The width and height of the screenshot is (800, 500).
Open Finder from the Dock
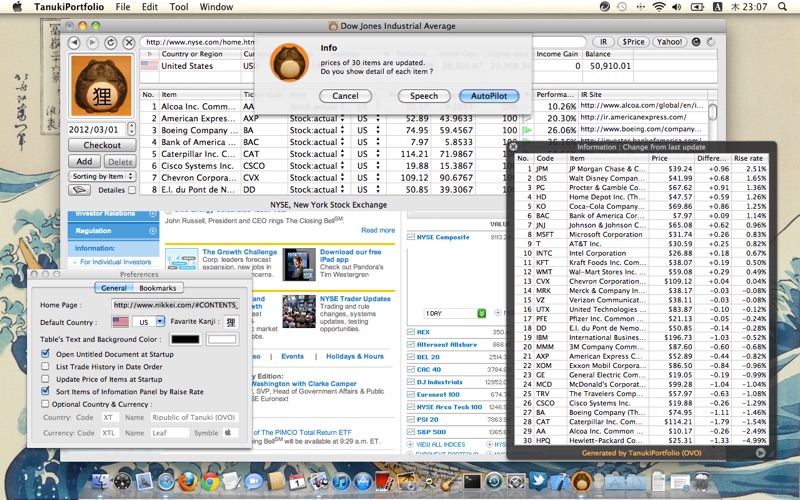pos(101,482)
